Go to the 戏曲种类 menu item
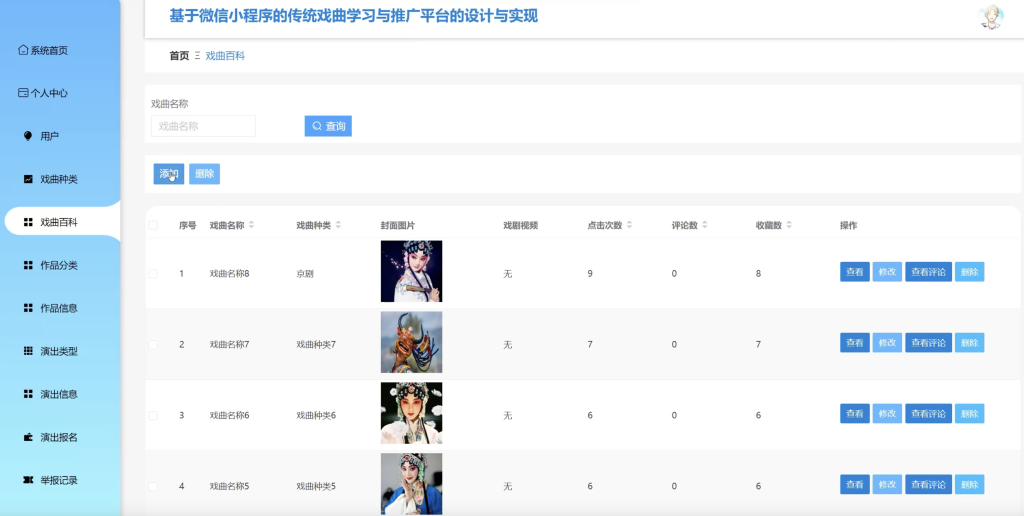Image resolution: width=1024 pixels, height=516 pixels. [x=60, y=179]
